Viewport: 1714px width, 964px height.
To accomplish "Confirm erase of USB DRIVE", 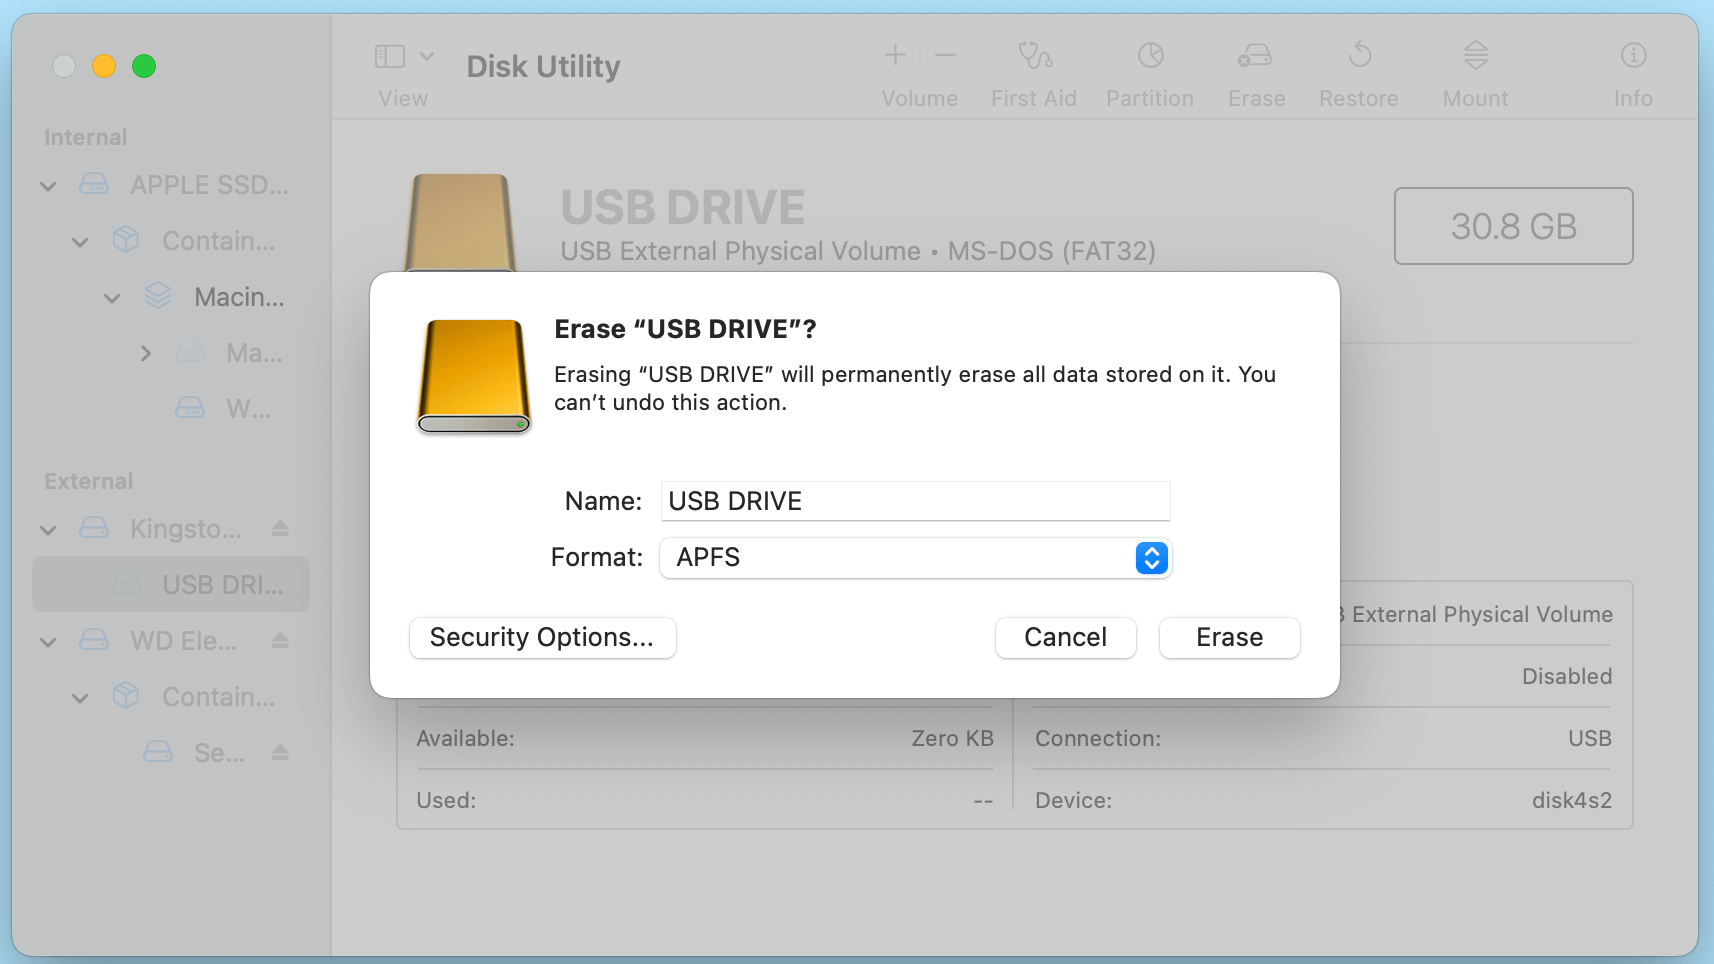I will pos(1228,637).
